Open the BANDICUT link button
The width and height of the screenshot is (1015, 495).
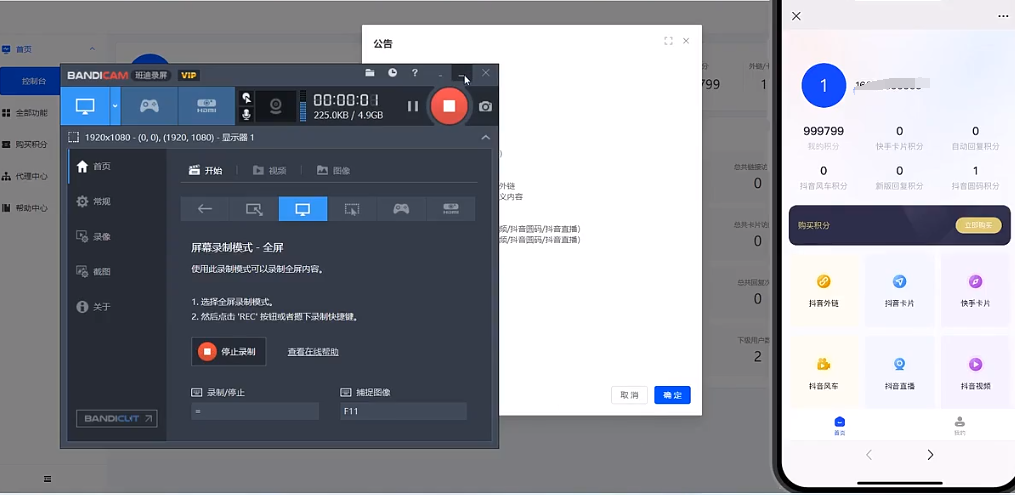point(117,419)
